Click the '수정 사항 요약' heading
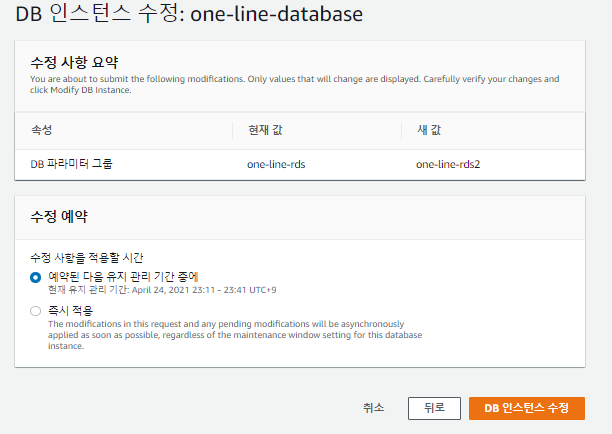 coord(74,62)
